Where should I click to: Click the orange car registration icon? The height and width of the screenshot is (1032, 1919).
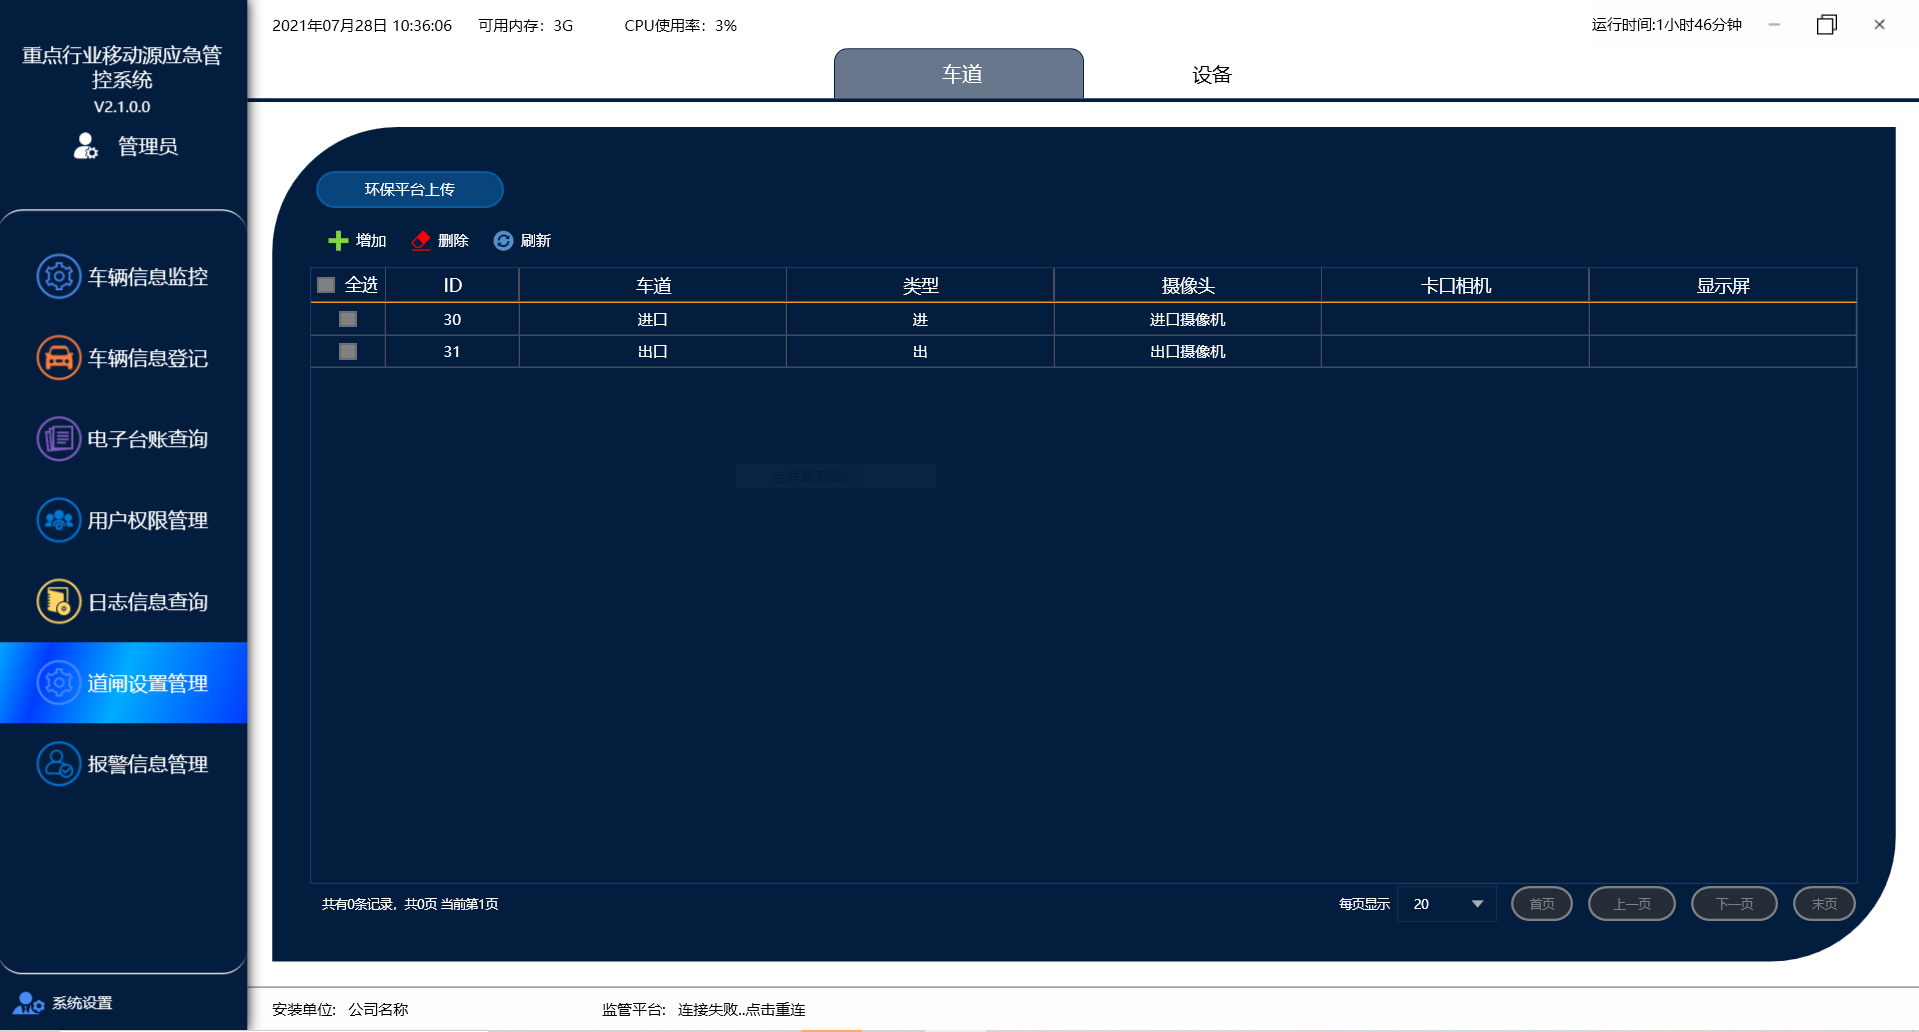[58, 358]
